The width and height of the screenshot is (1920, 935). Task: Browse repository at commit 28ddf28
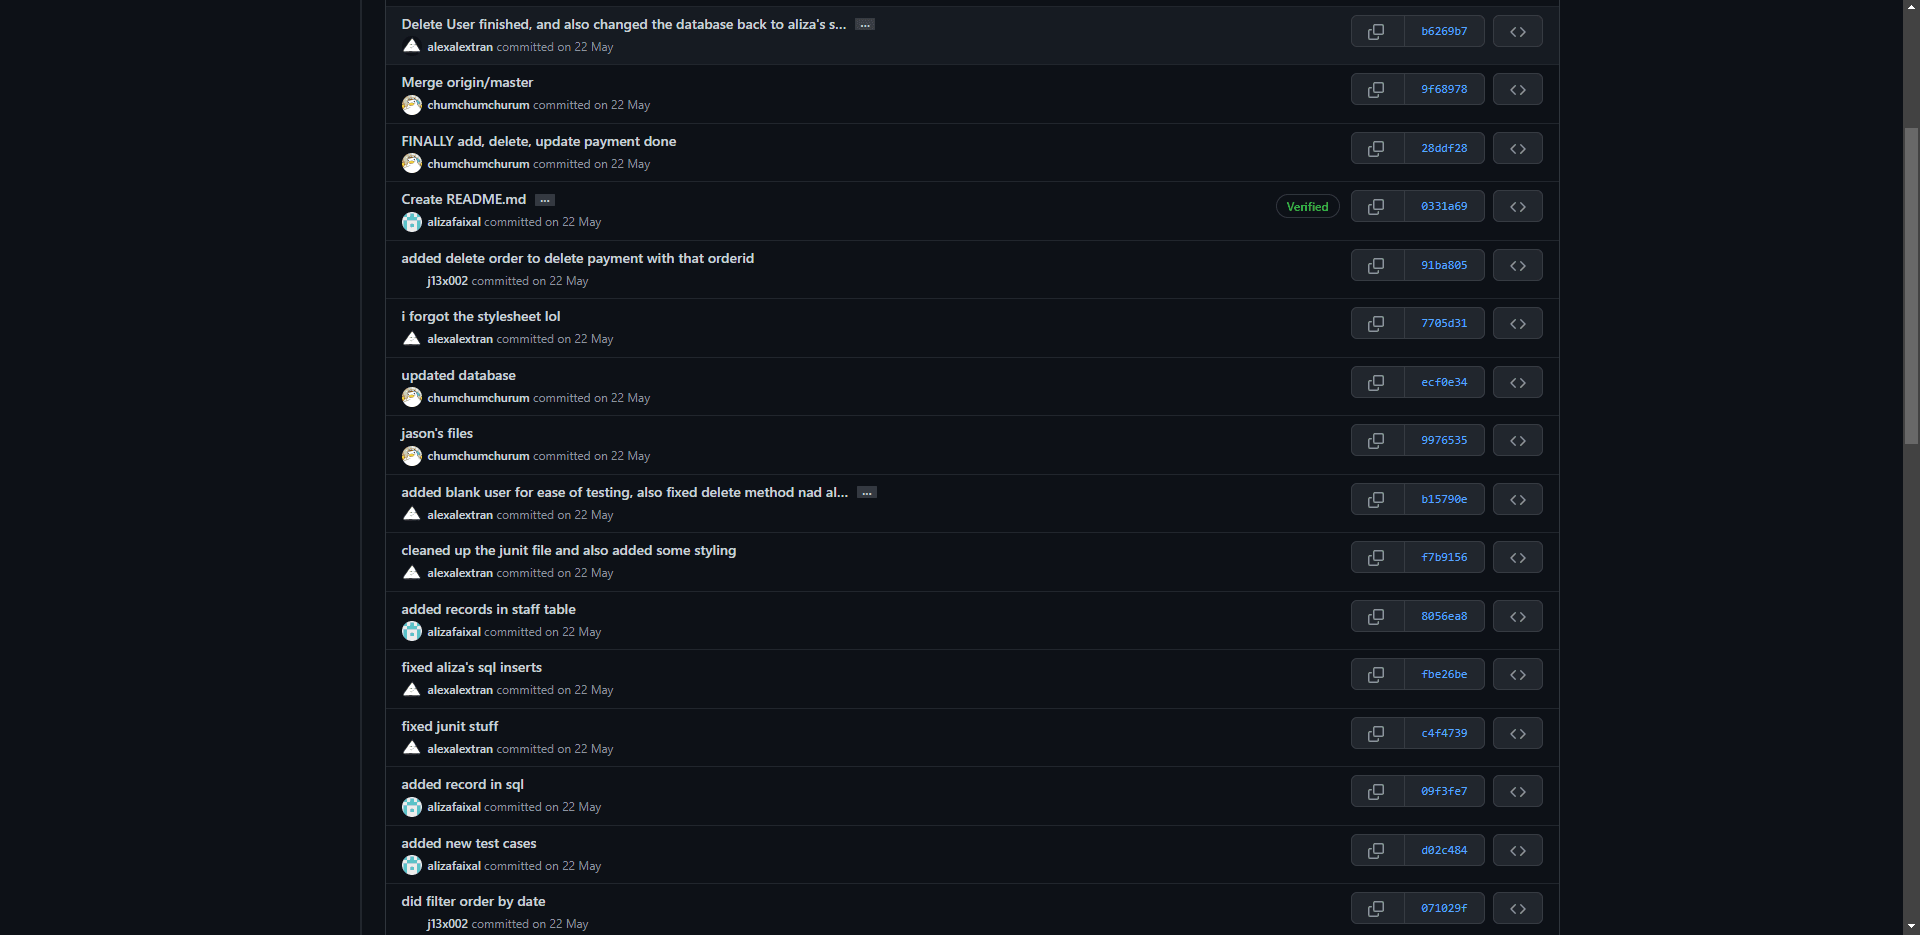point(1517,149)
